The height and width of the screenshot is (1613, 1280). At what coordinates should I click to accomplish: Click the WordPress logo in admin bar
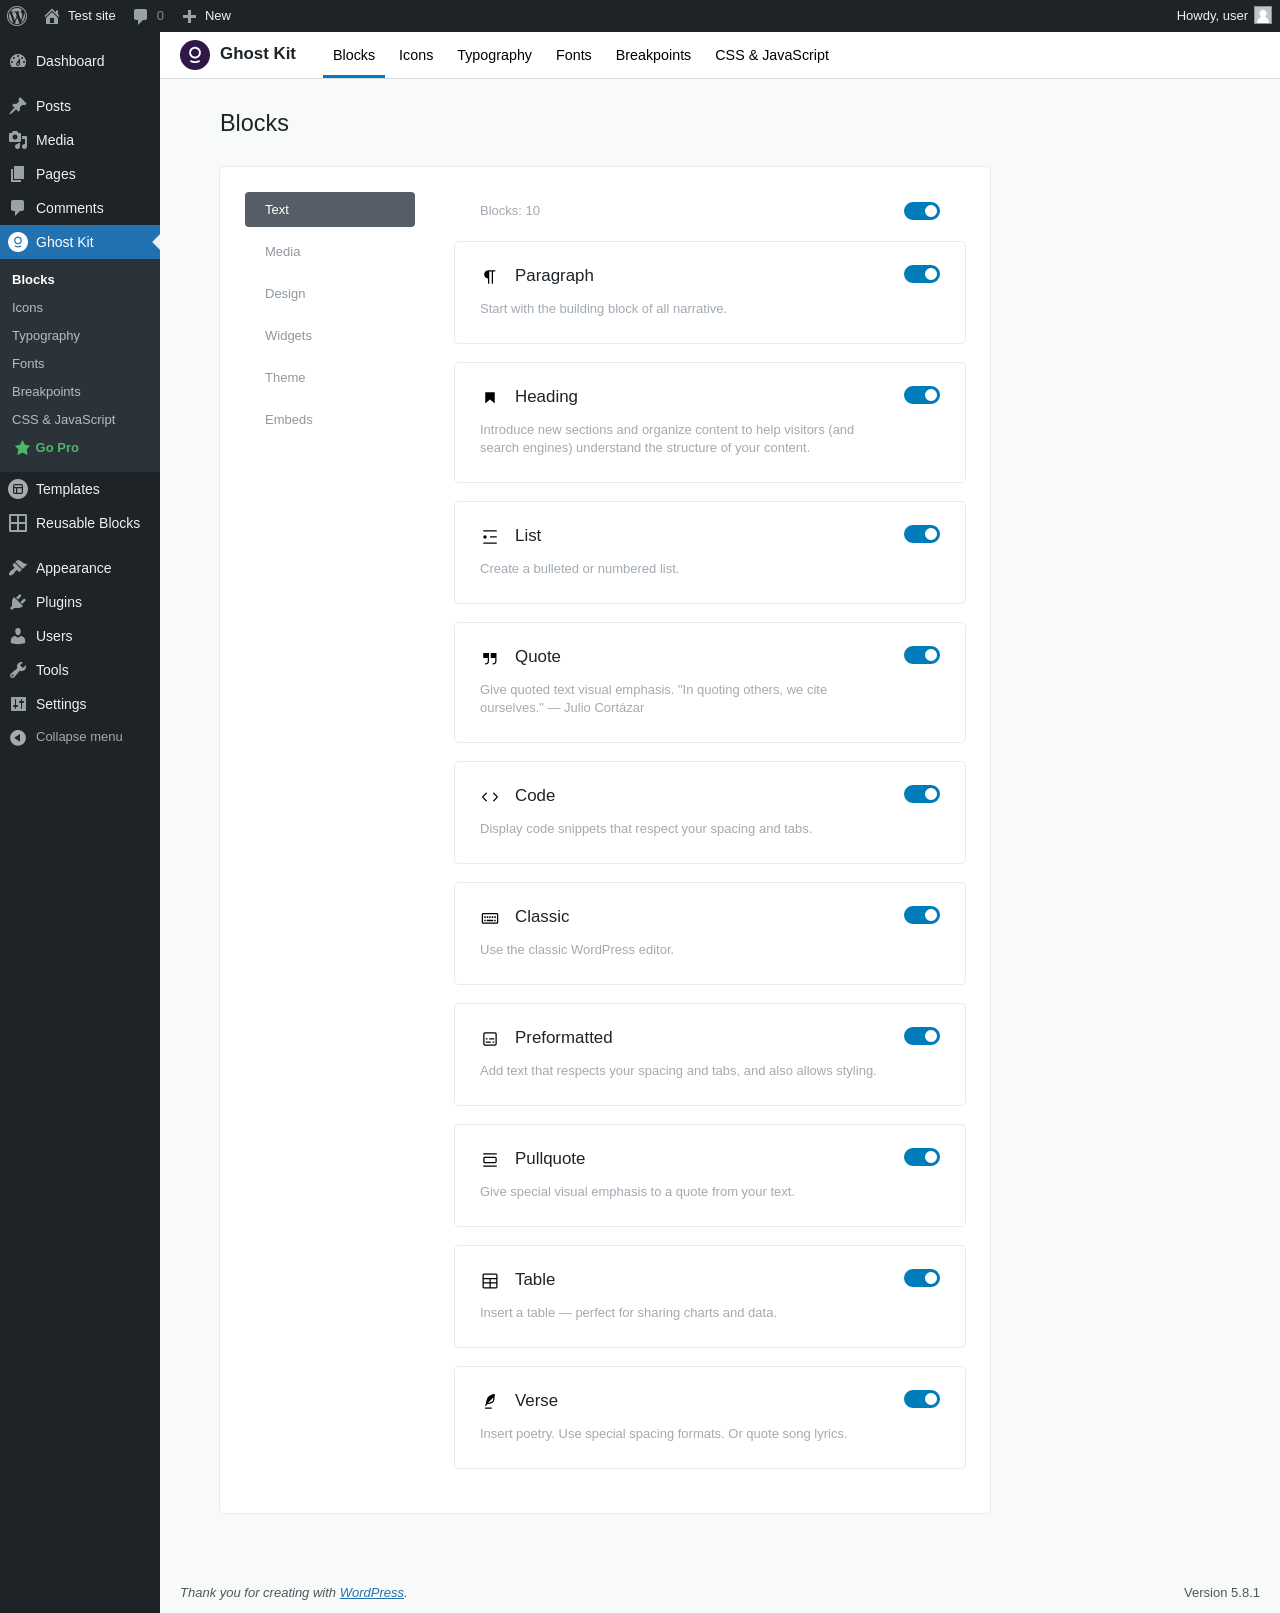point(17,16)
